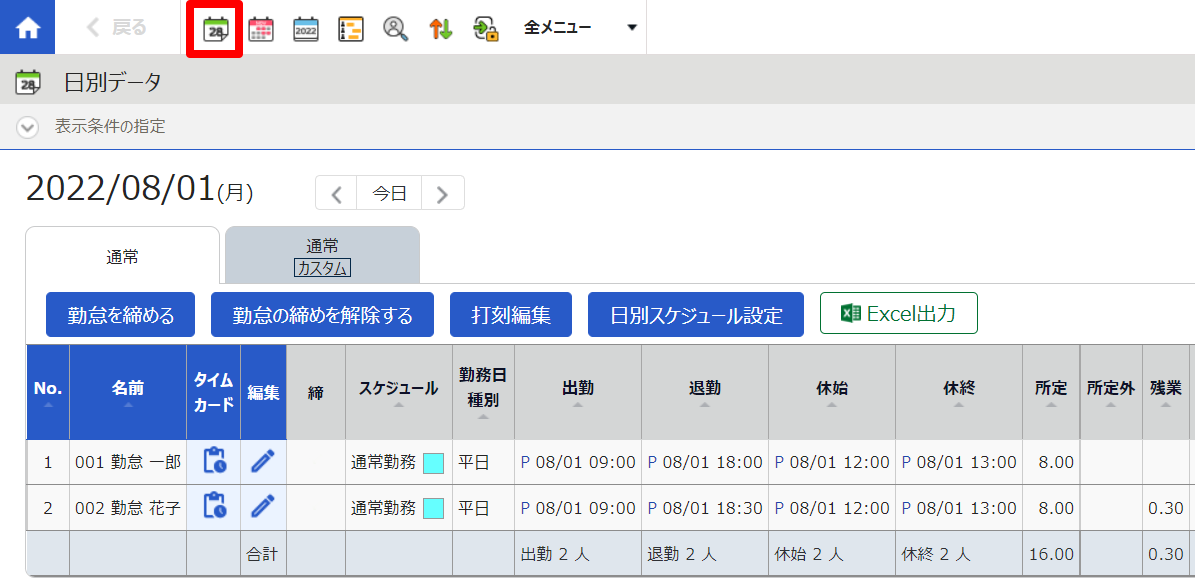
Task: Open the orange-green arrows import/export icon
Action: point(441,29)
